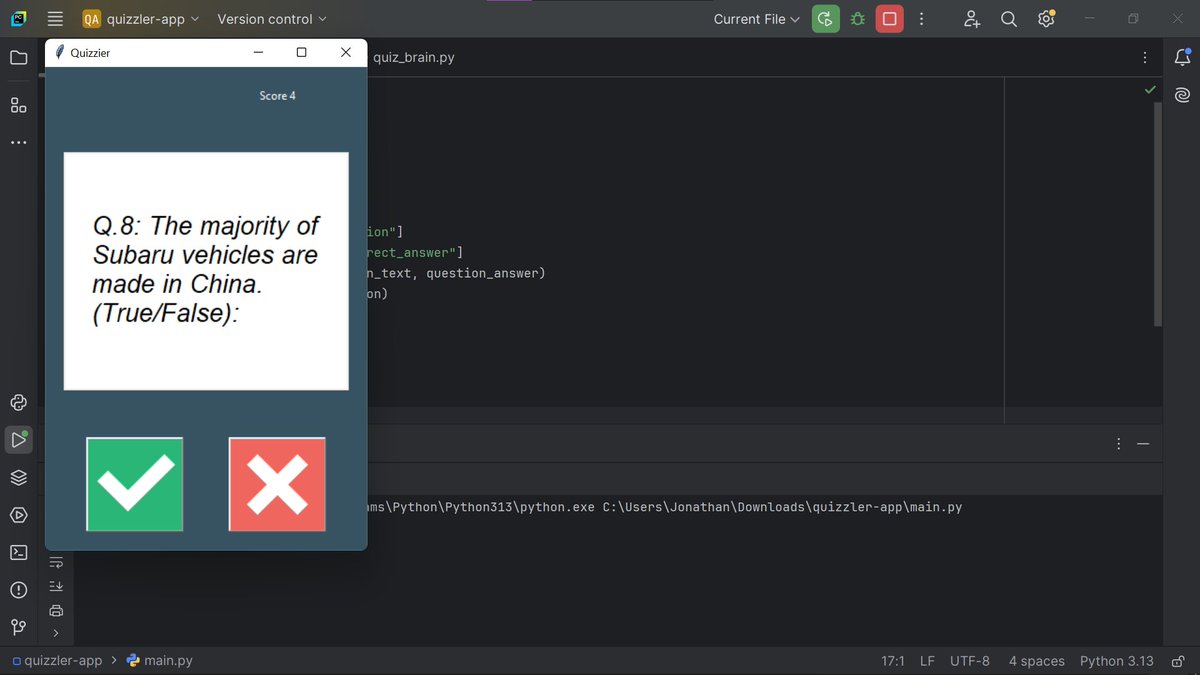Open the Services tool window icon
Viewport: 1200px width, 675px height.
18,515
